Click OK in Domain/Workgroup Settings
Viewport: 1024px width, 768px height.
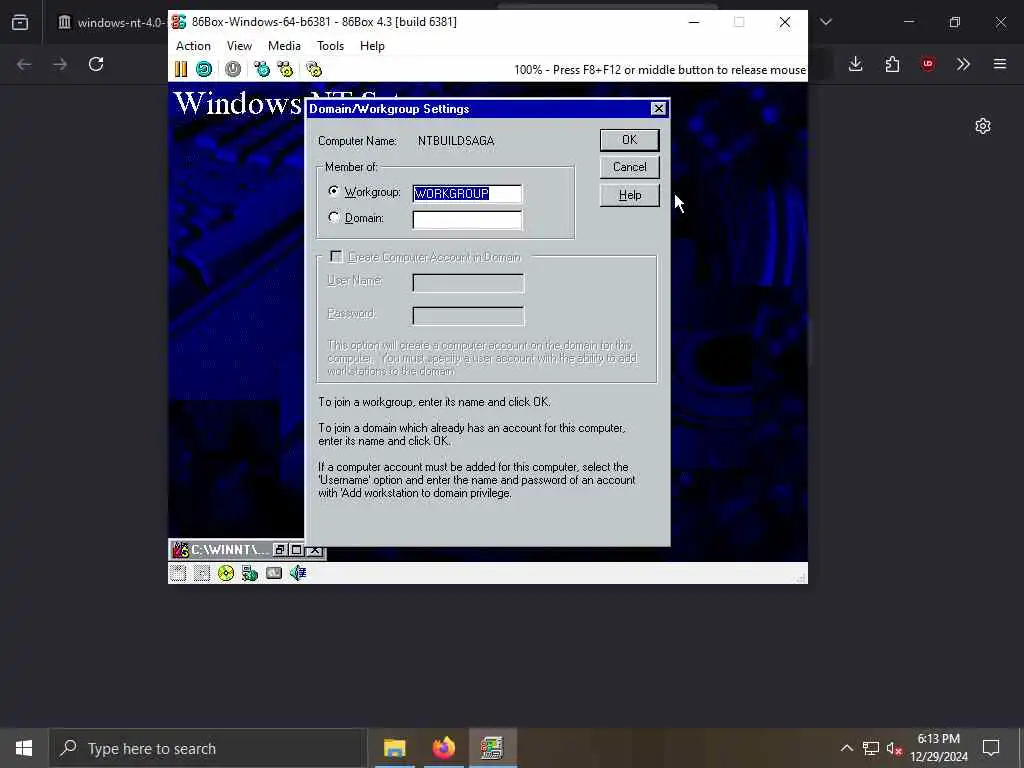[x=630, y=140]
